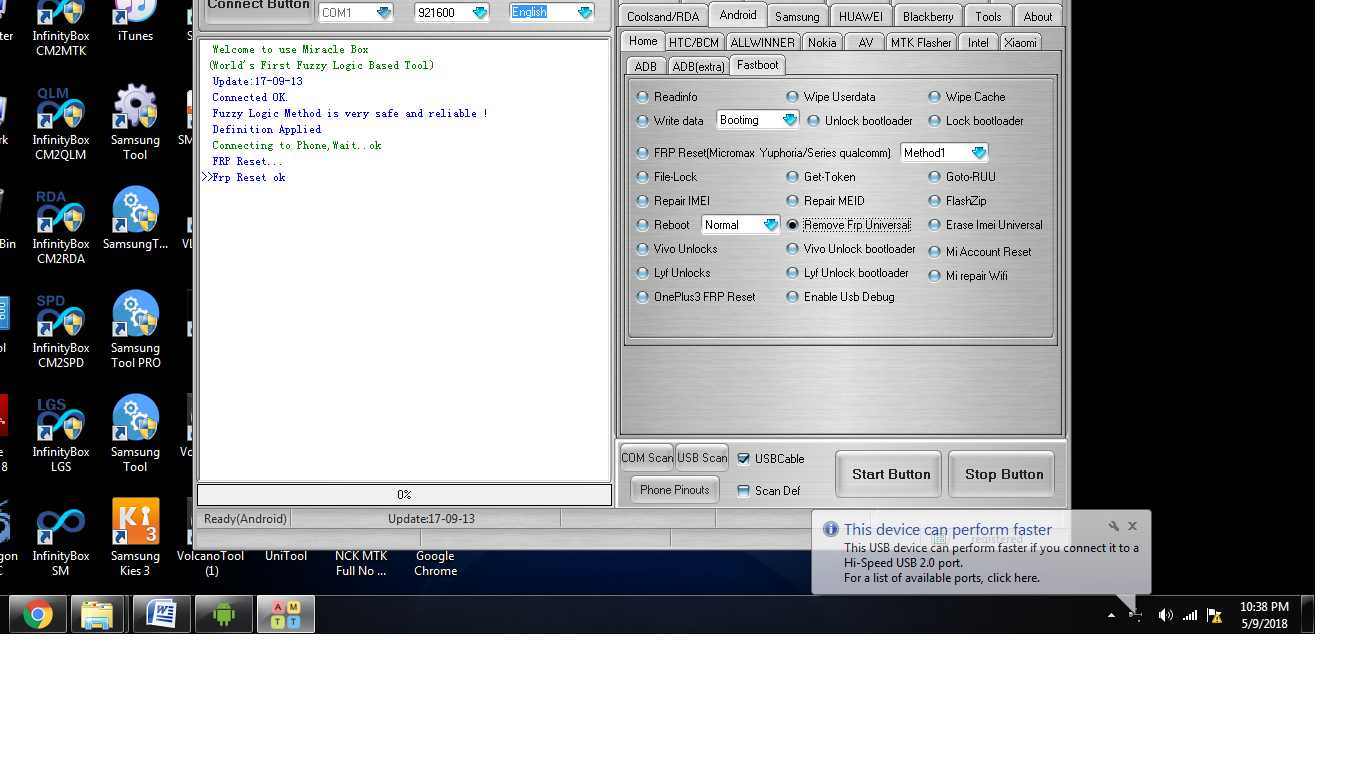Open InfinityBox LGS desktop shortcut
The image size is (1366, 768).
(61, 435)
